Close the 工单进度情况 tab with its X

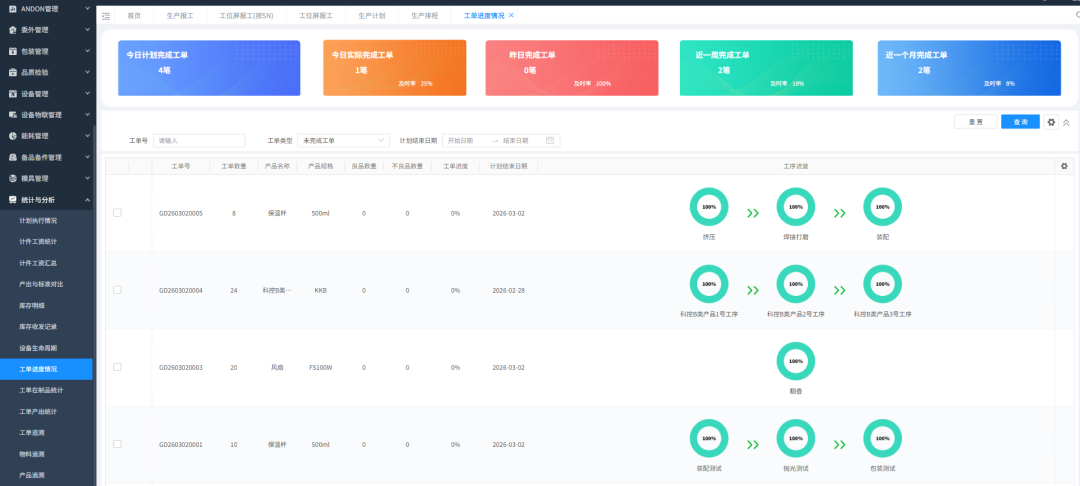(511, 15)
